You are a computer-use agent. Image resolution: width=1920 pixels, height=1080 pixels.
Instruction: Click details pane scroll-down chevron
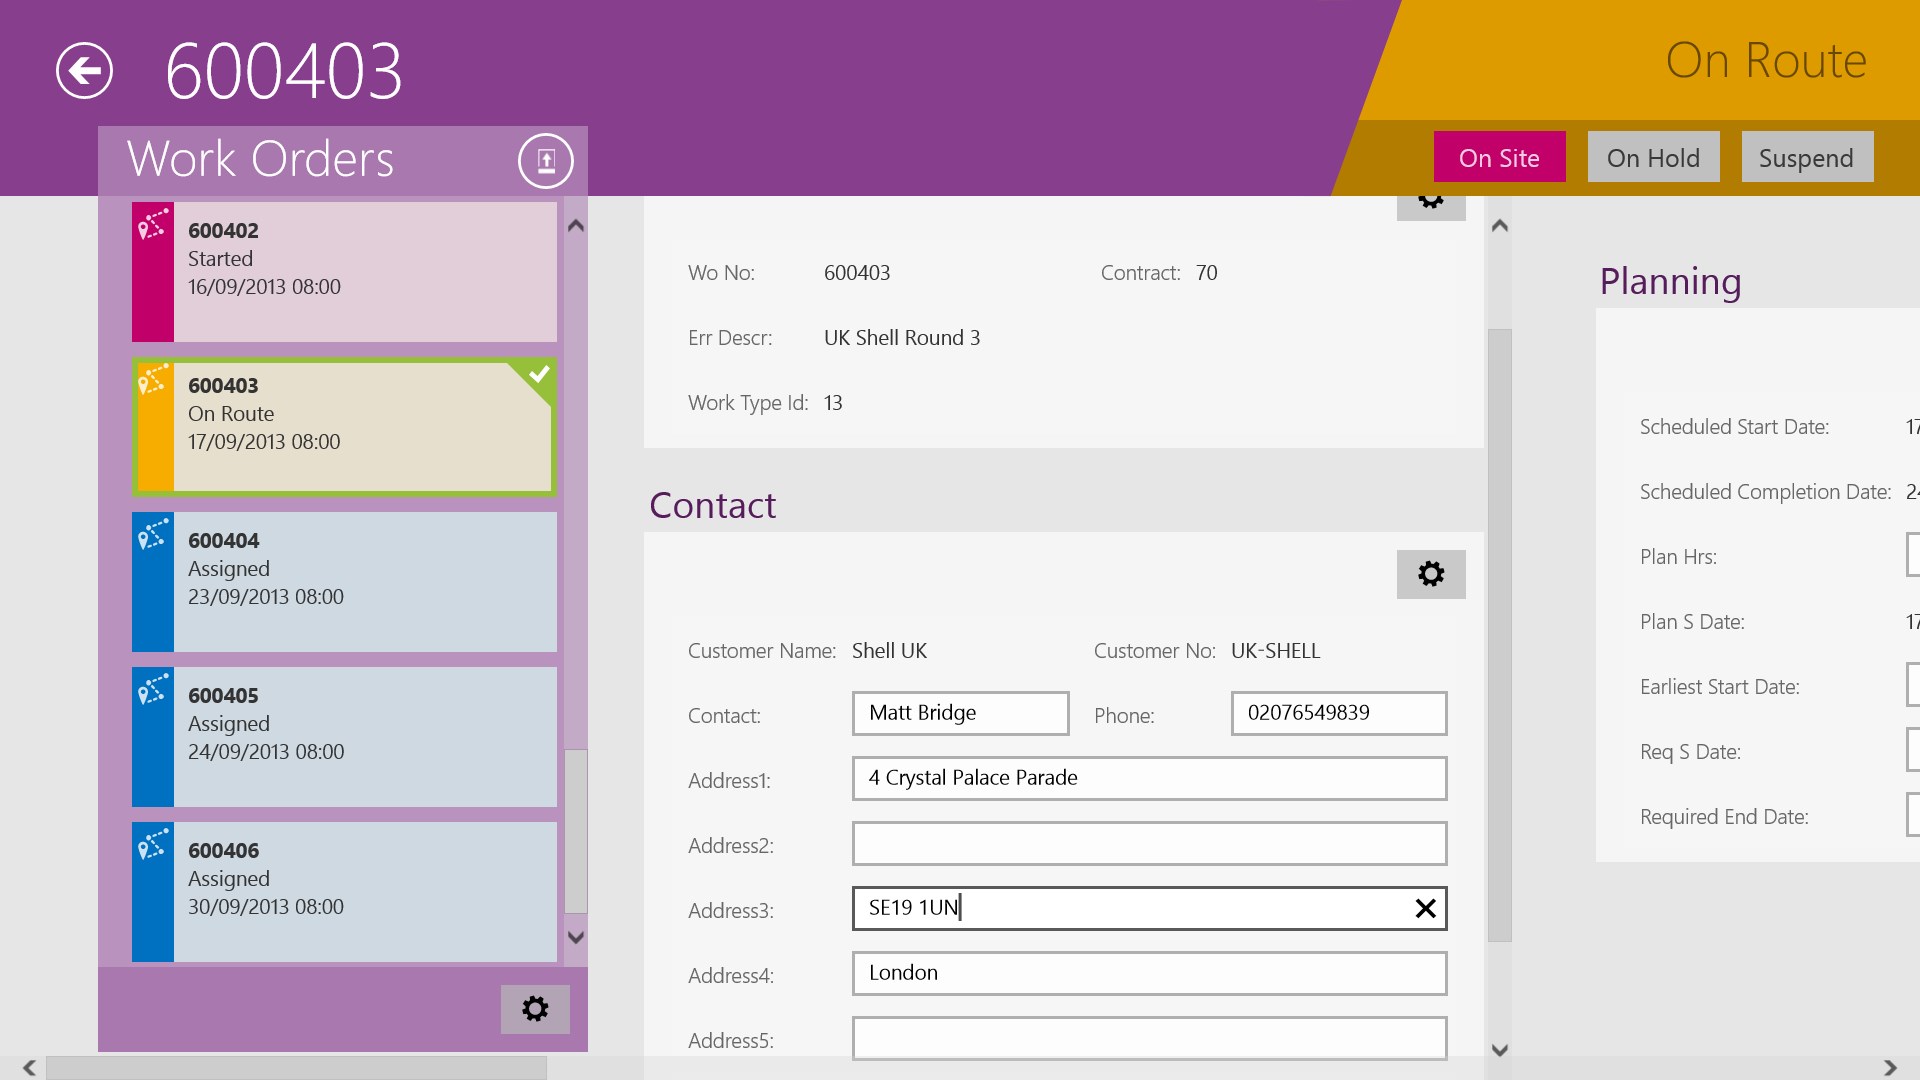[1499, 1050]
